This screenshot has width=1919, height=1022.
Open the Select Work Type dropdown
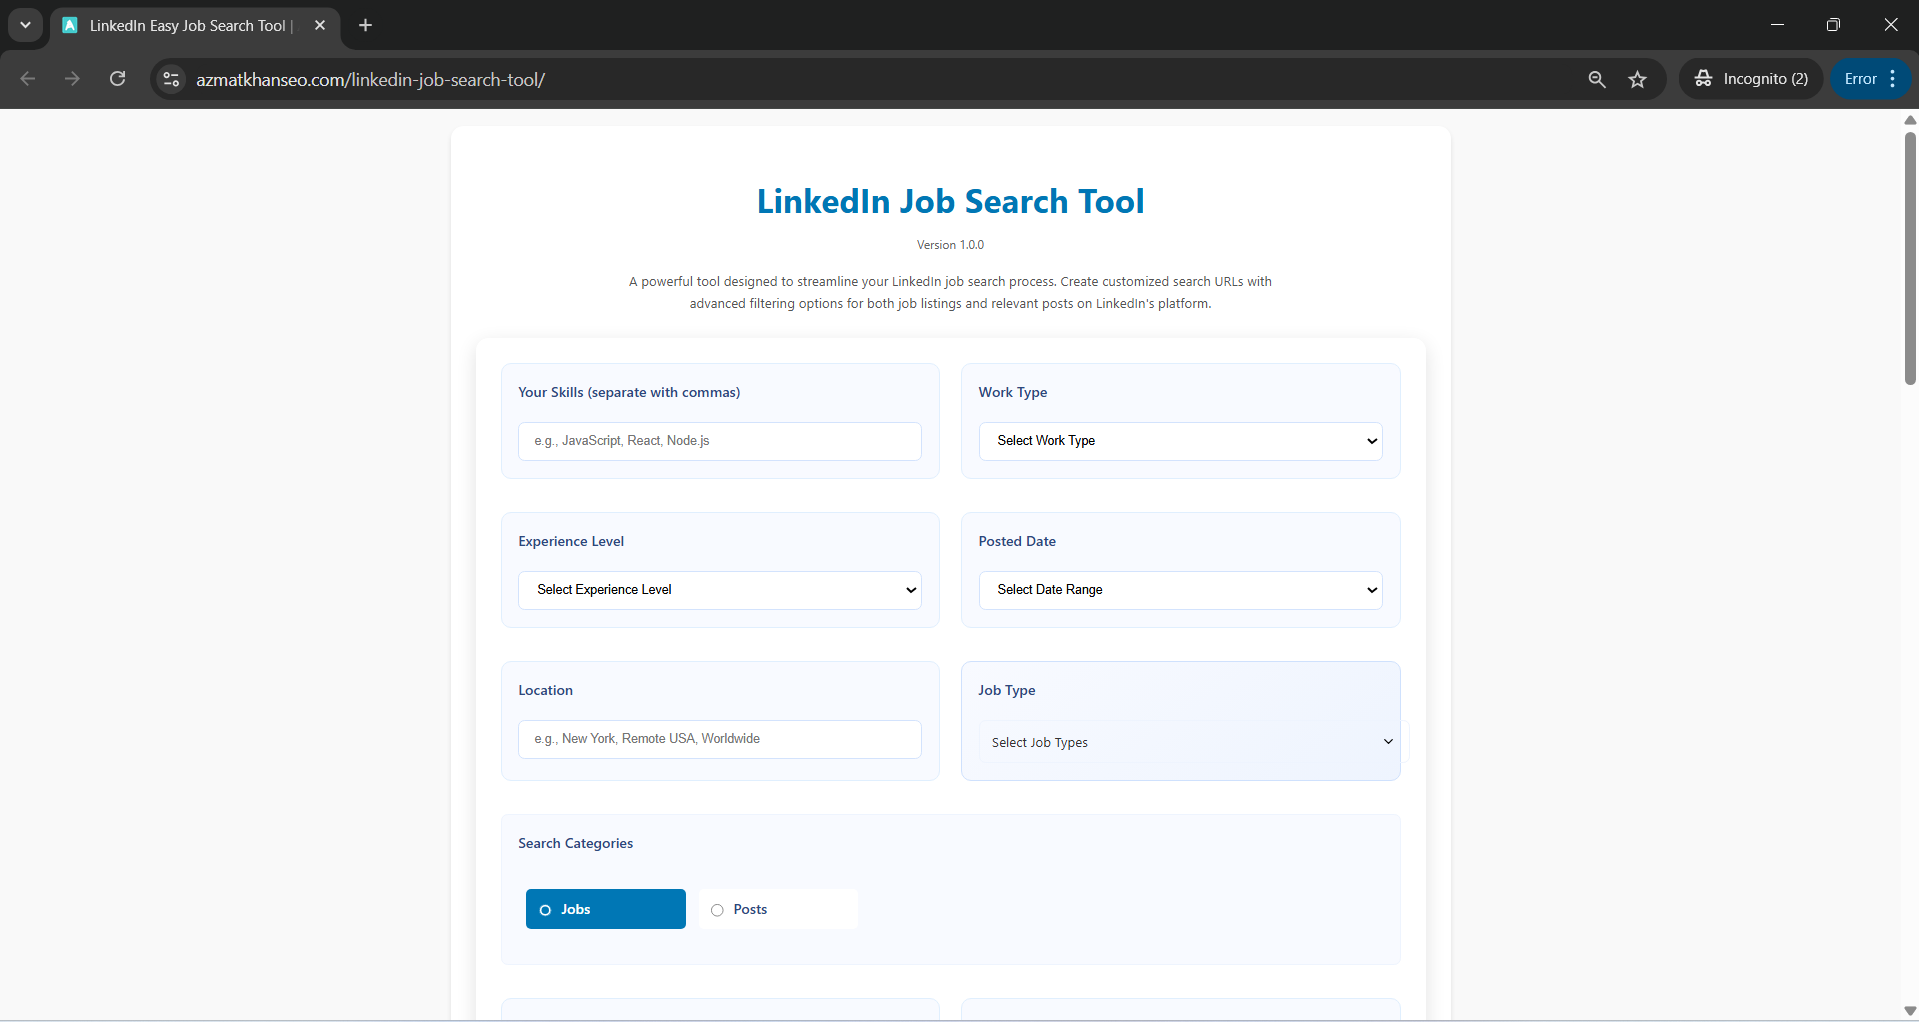1180,441
